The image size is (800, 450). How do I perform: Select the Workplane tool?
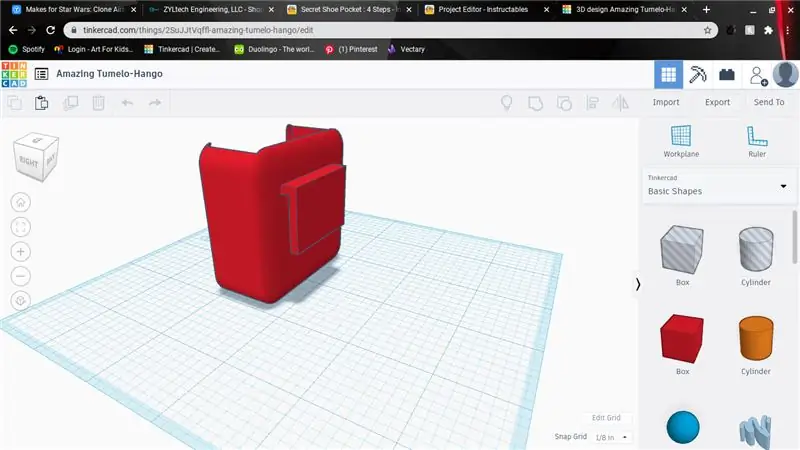[x=681, y=141]
